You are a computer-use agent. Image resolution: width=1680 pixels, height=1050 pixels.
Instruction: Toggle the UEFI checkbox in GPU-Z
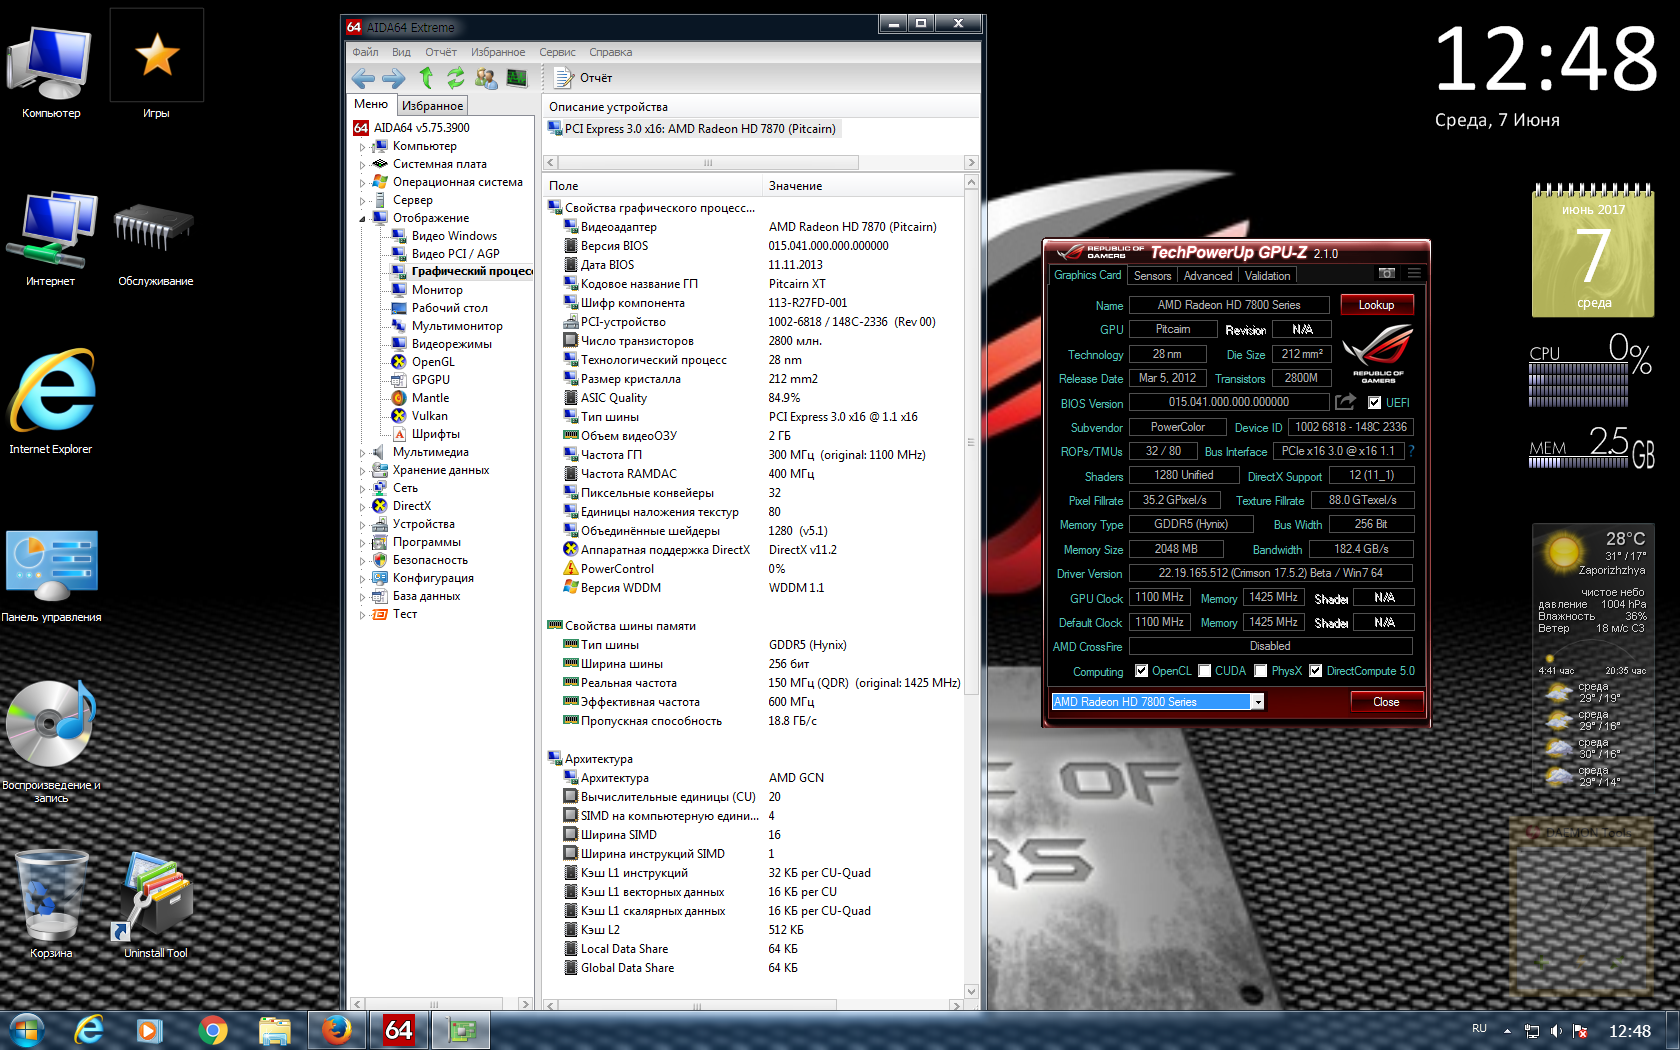[x=1375, y=403]
